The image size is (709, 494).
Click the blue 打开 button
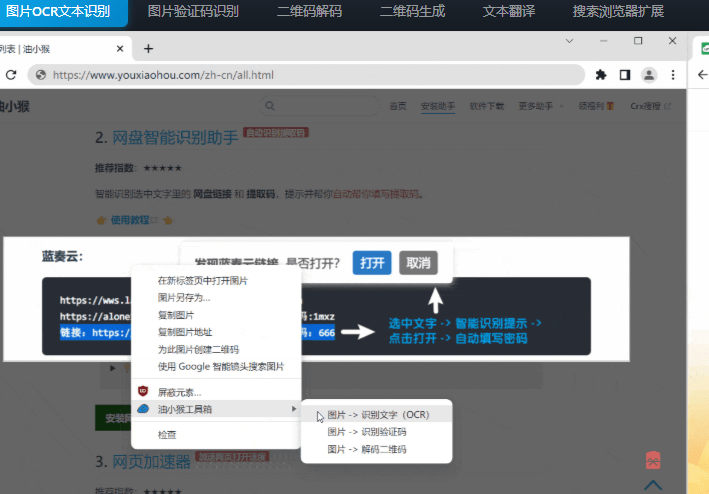372,263
